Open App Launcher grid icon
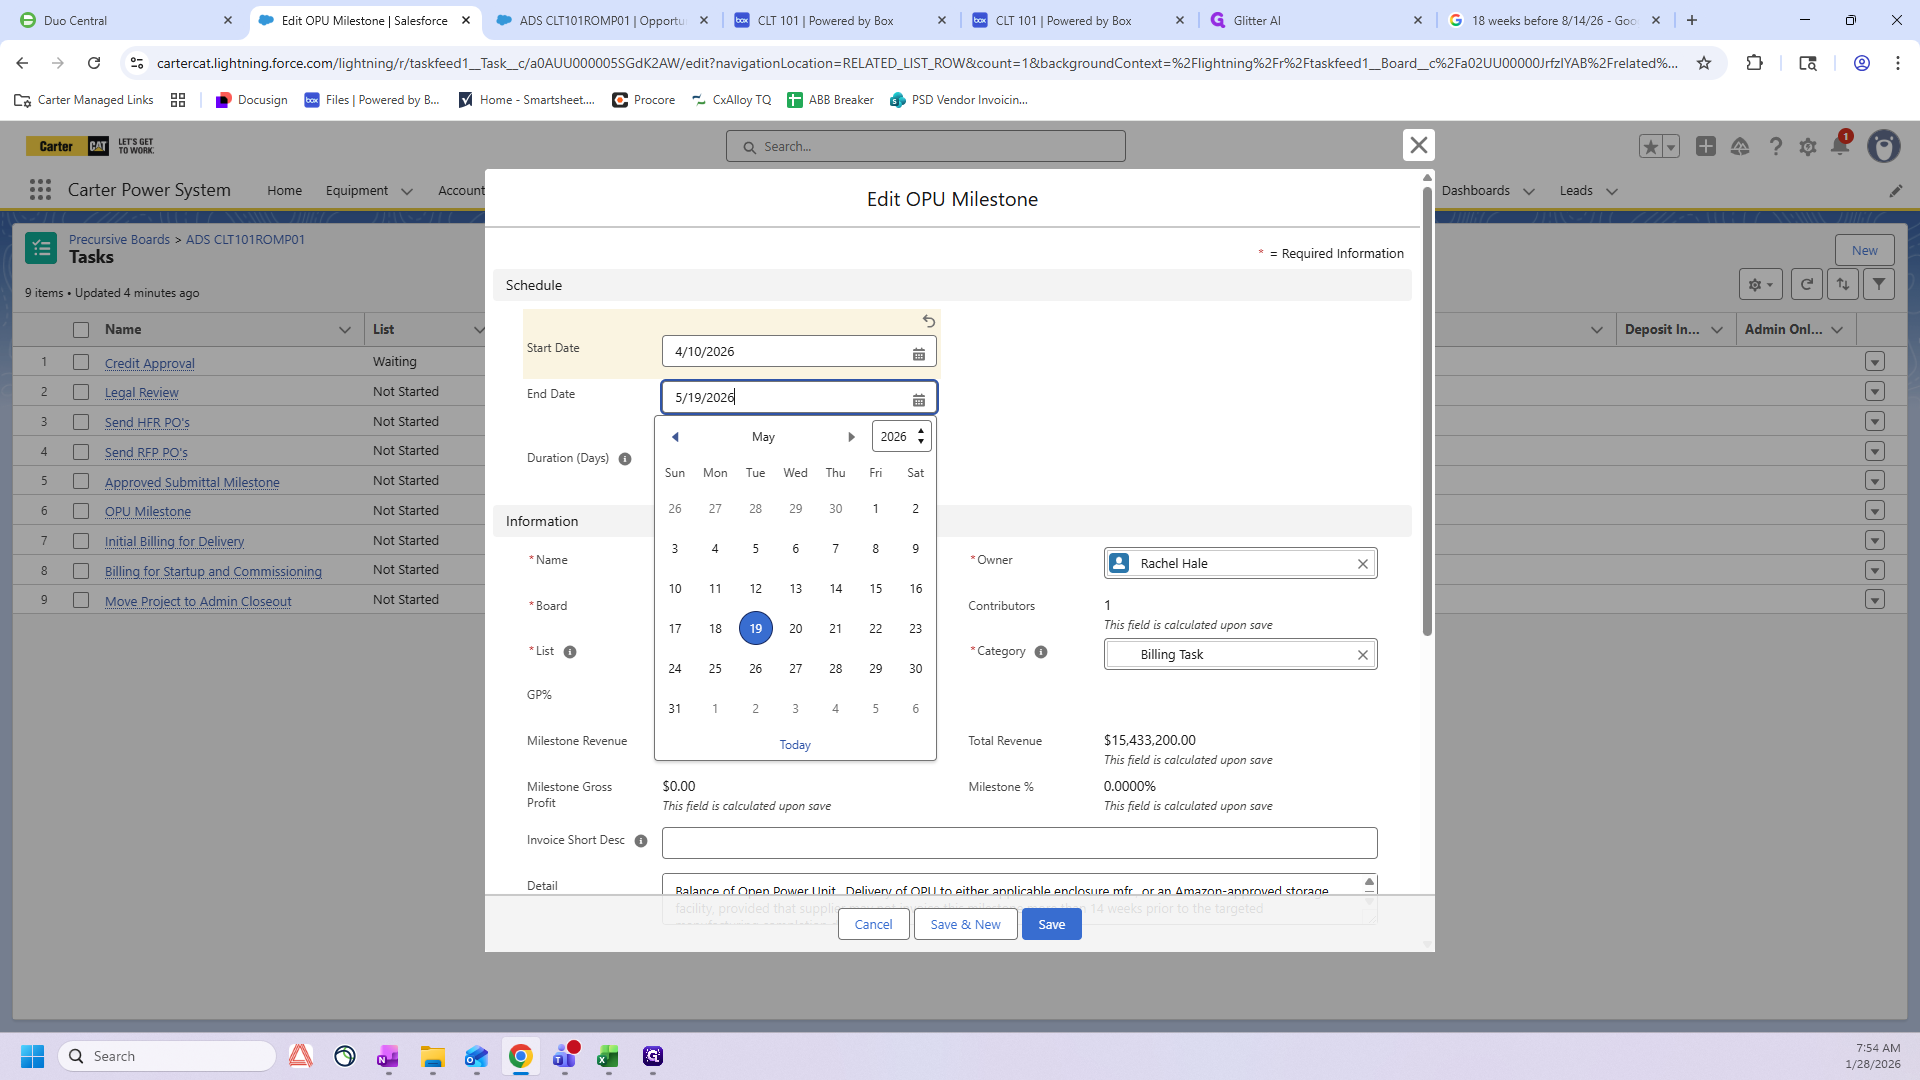Screen dimensions: 1920x1080 click(x=40, y=190)
